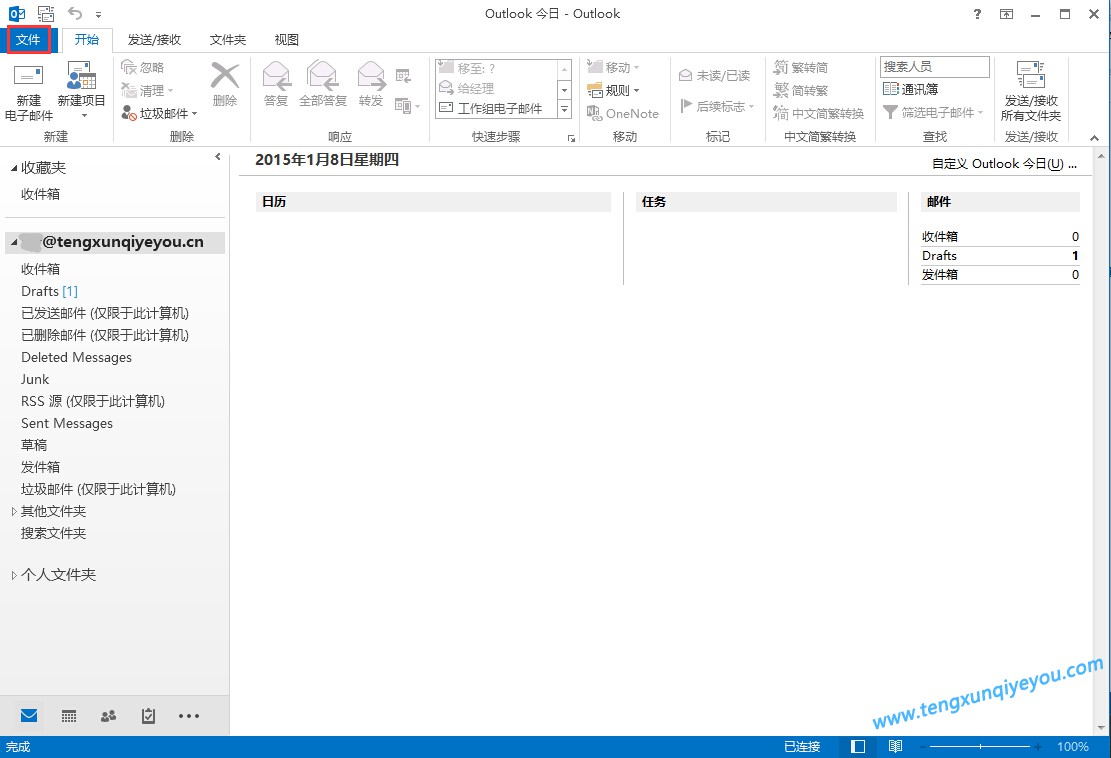Viewport: 1111px width, 758px height.
Task: Open Drafts link in 邮件 summary
Action: pos(939,256)
